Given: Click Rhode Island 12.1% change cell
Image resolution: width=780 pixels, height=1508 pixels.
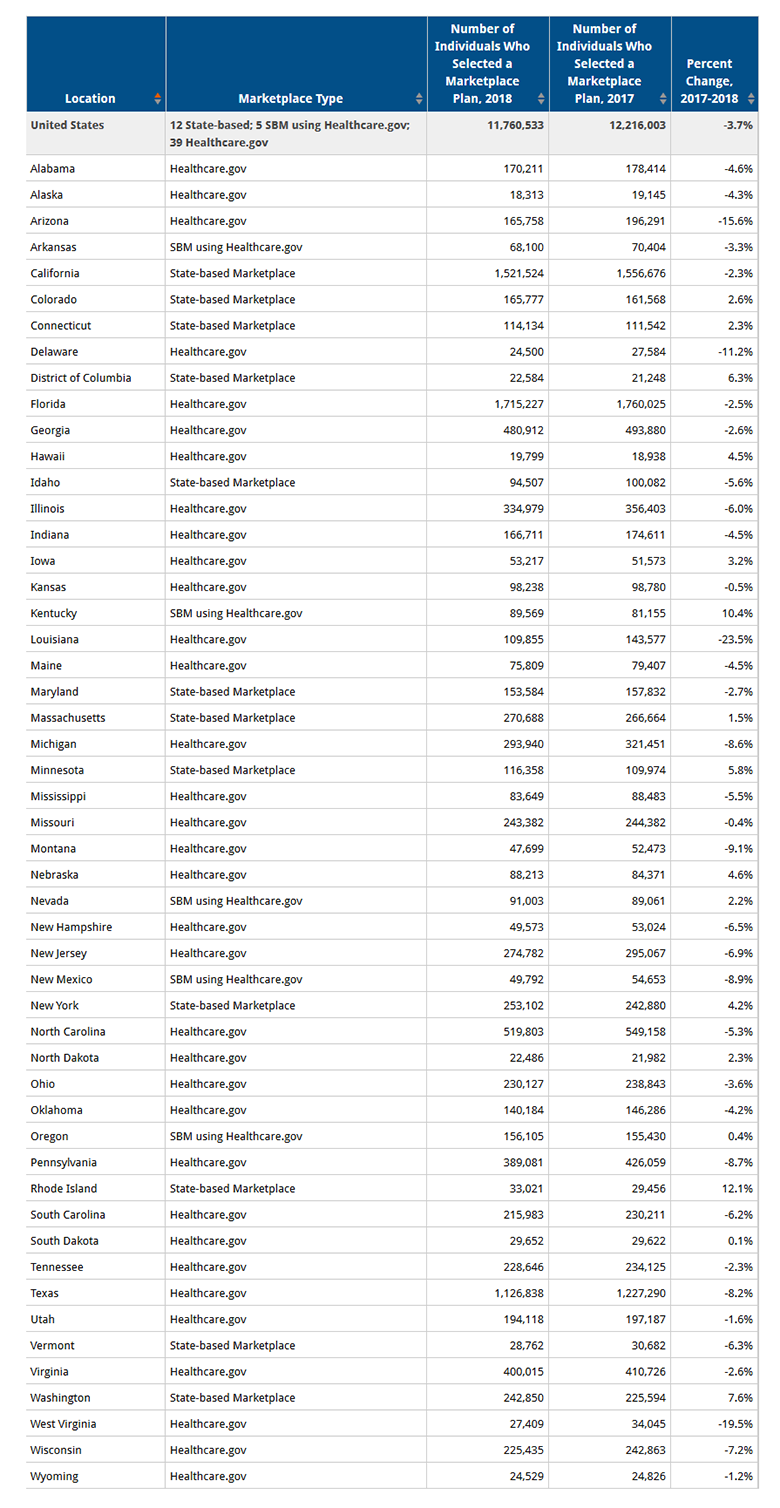Looking at the screenshot, I should (738, 1189).
